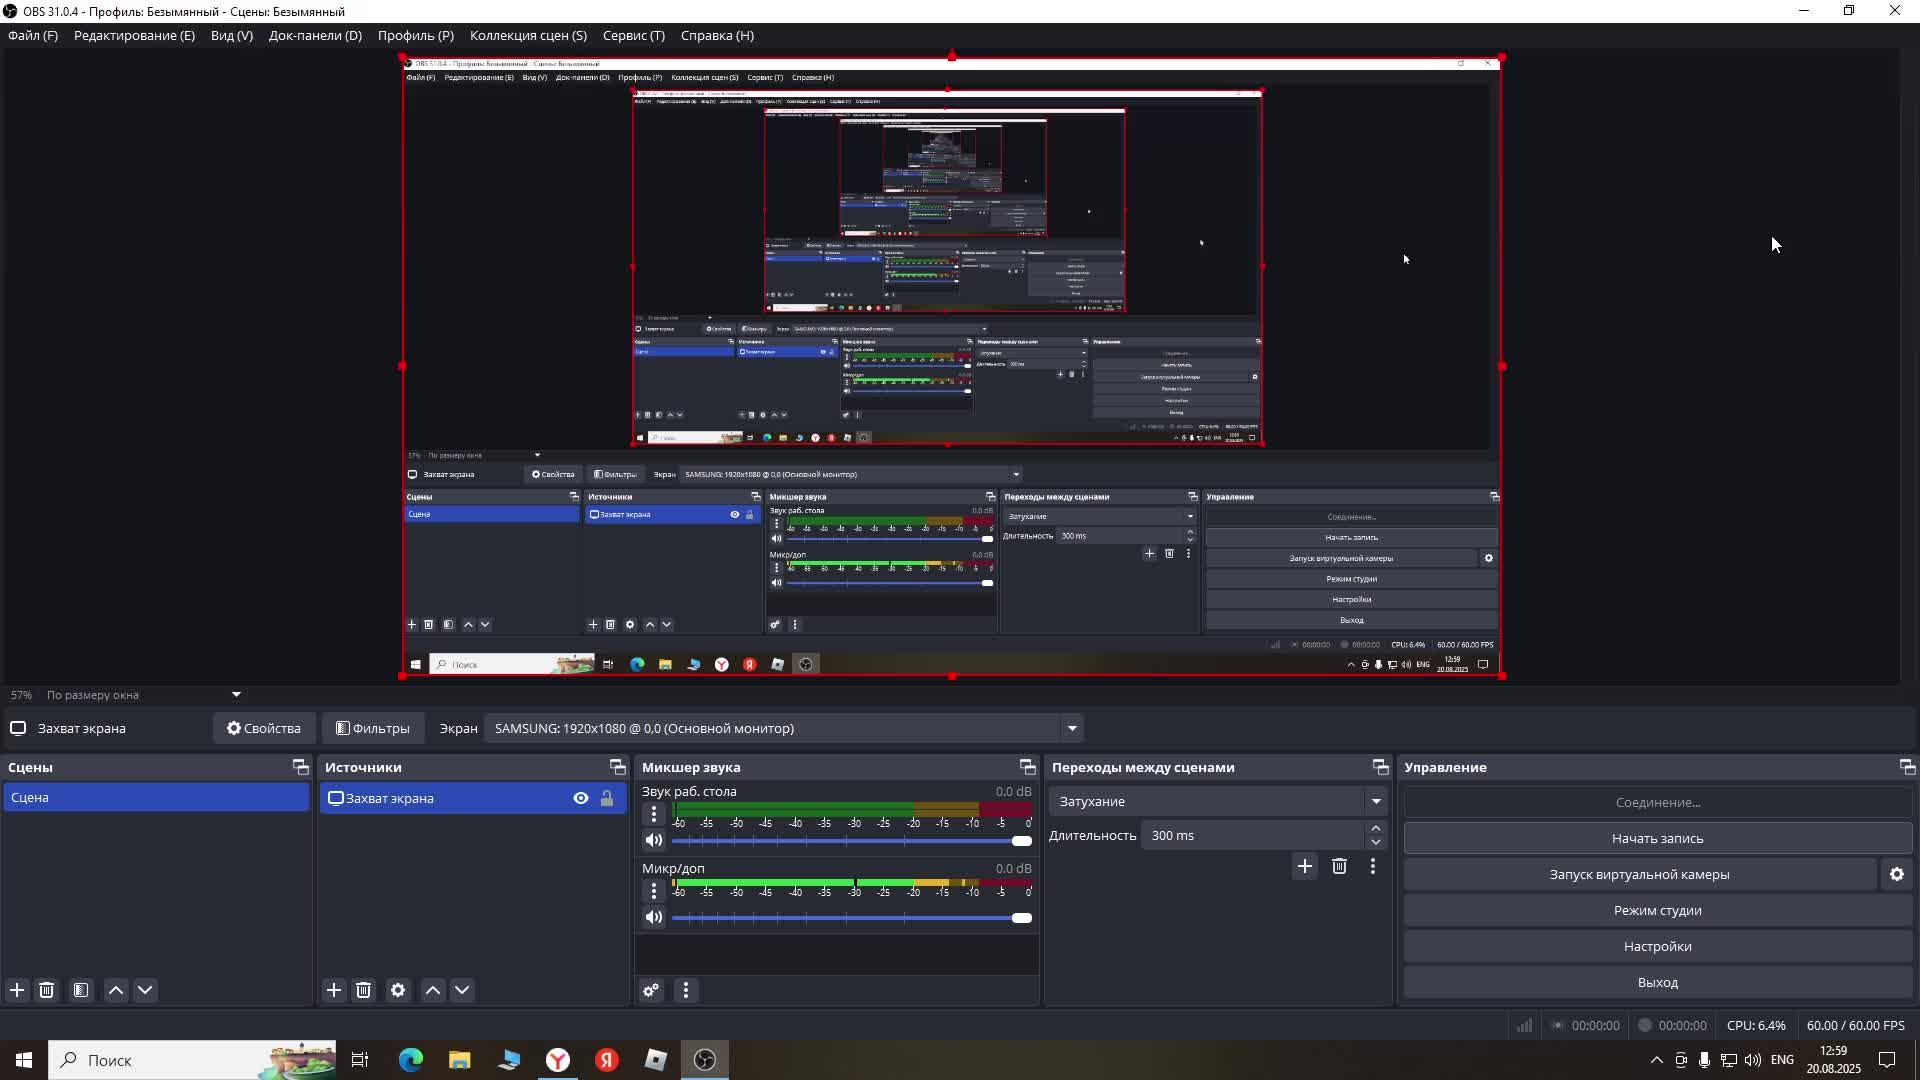Open scene filters icon in Scenes panel
Screen dimensions: 1920x1080
click(x=81, y=990)
